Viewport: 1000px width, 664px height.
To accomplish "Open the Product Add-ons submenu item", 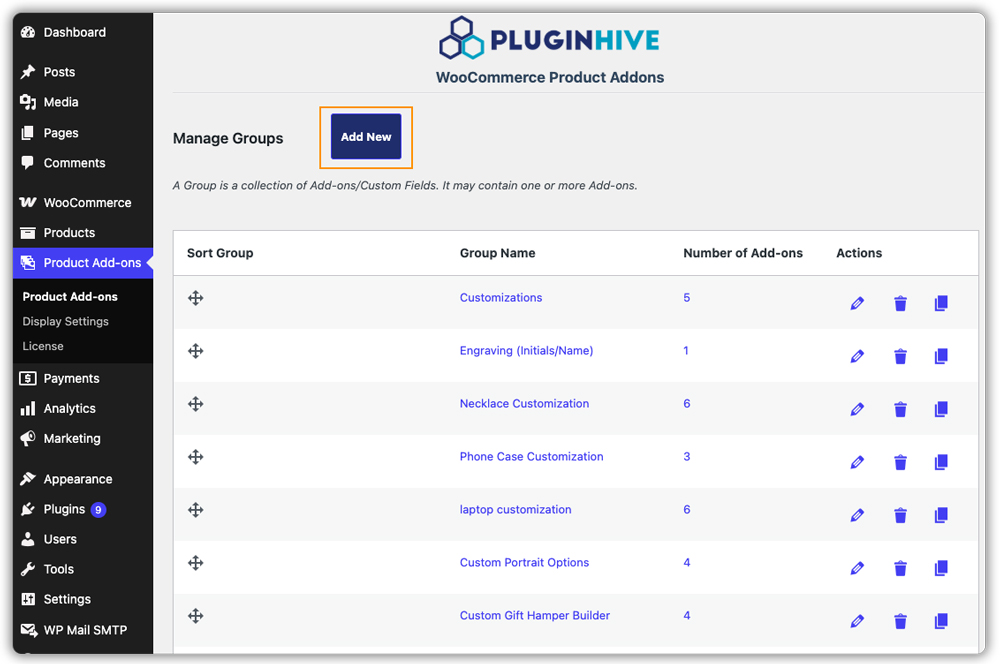I will point(70,297).
